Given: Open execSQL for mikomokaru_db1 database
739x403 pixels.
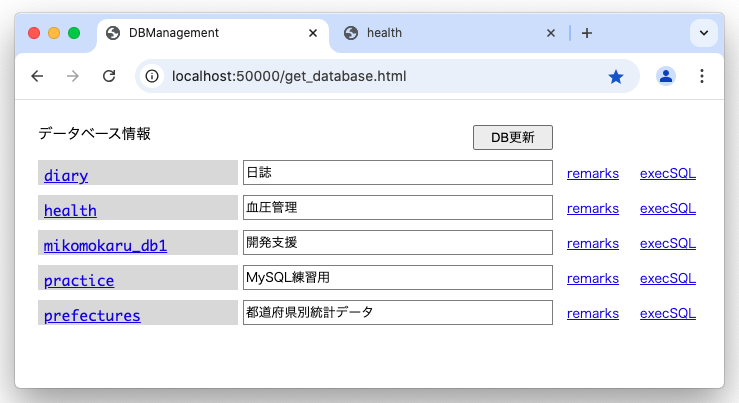Looking at the screenshot, I should tap(667, 243).
